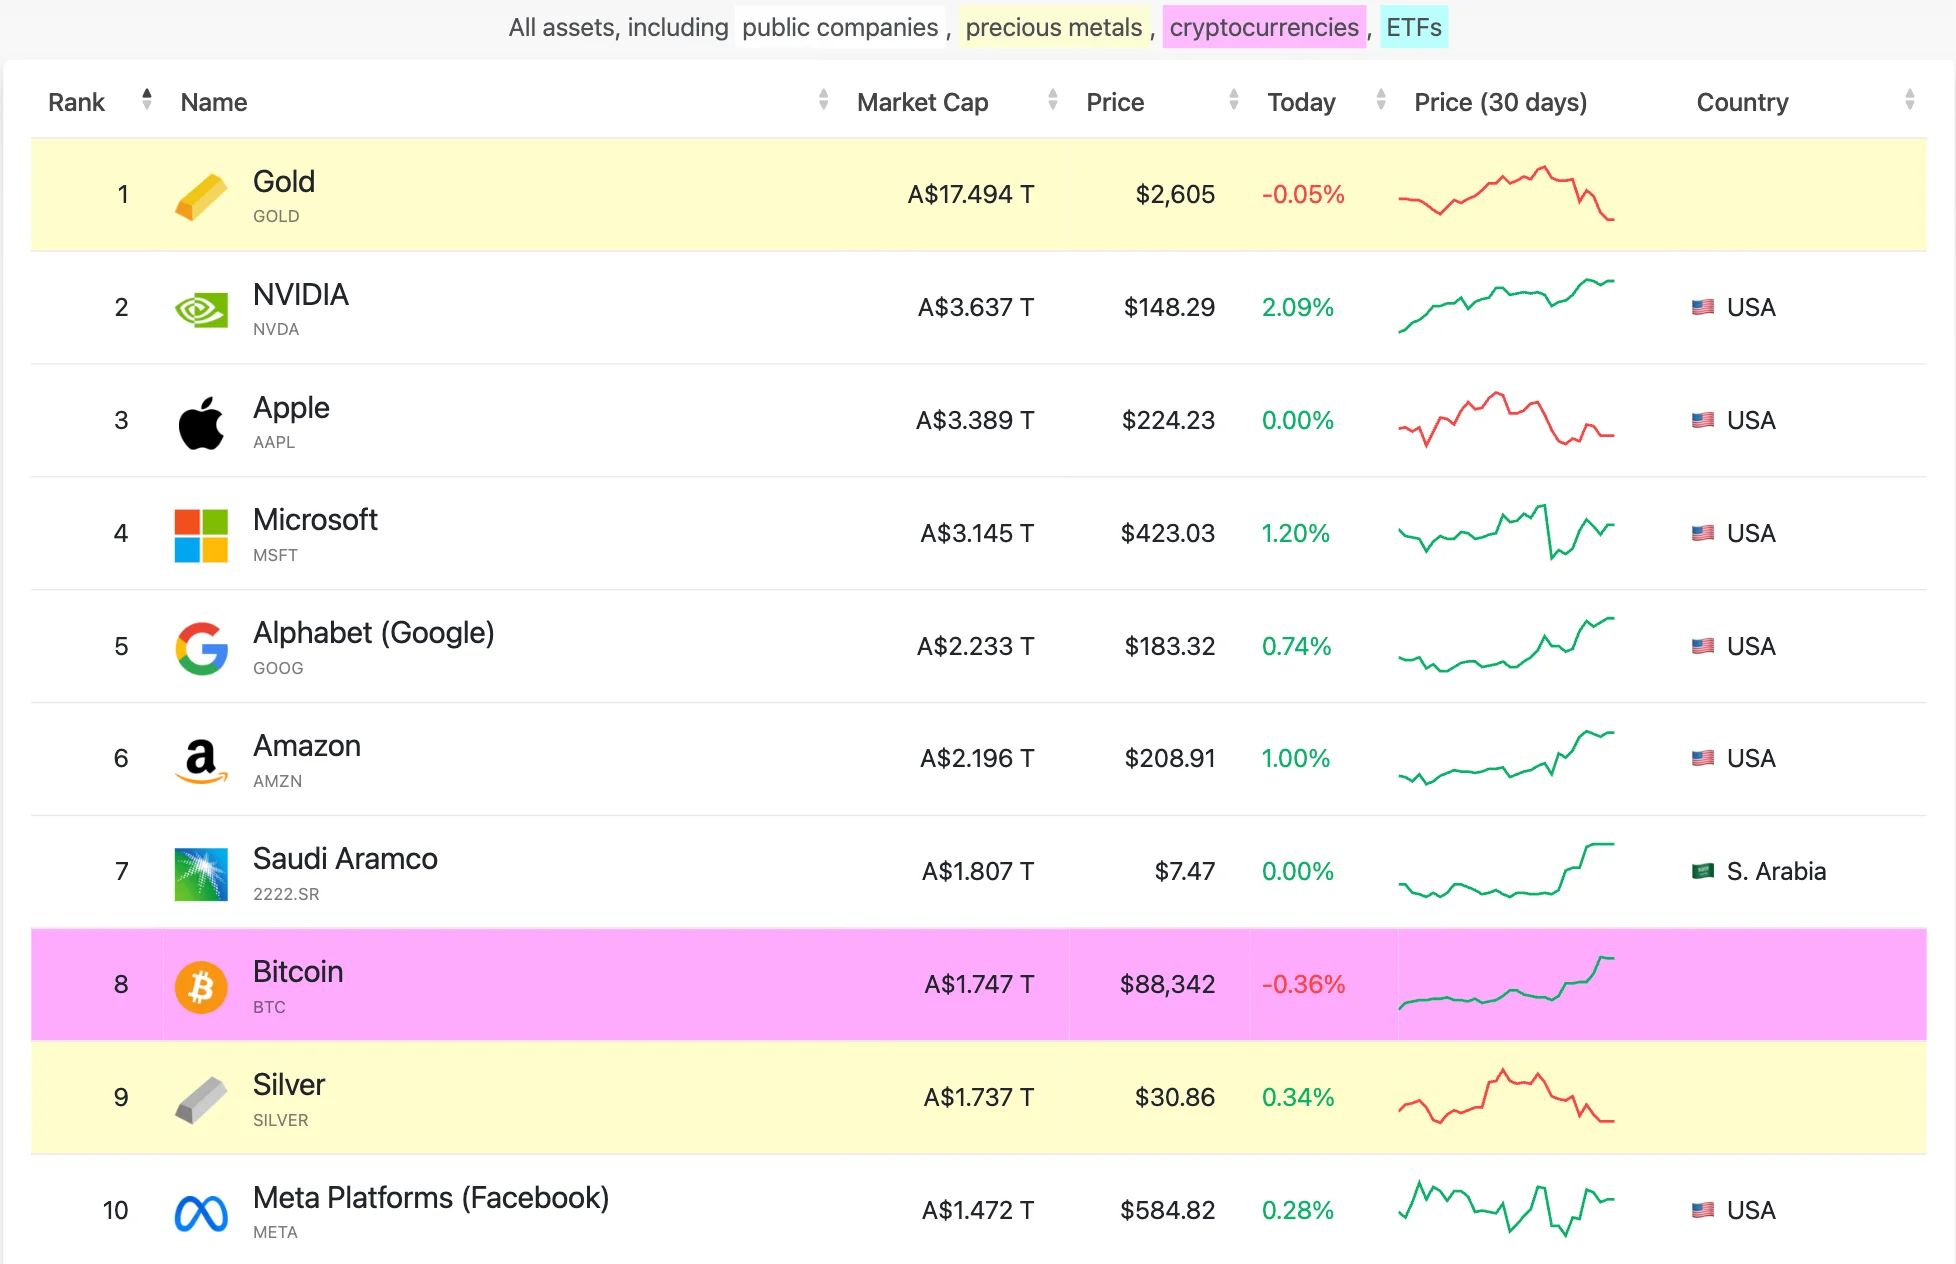Toggle the ETFs filter
This screenshot has width=1956, height=1264.
1413,28
